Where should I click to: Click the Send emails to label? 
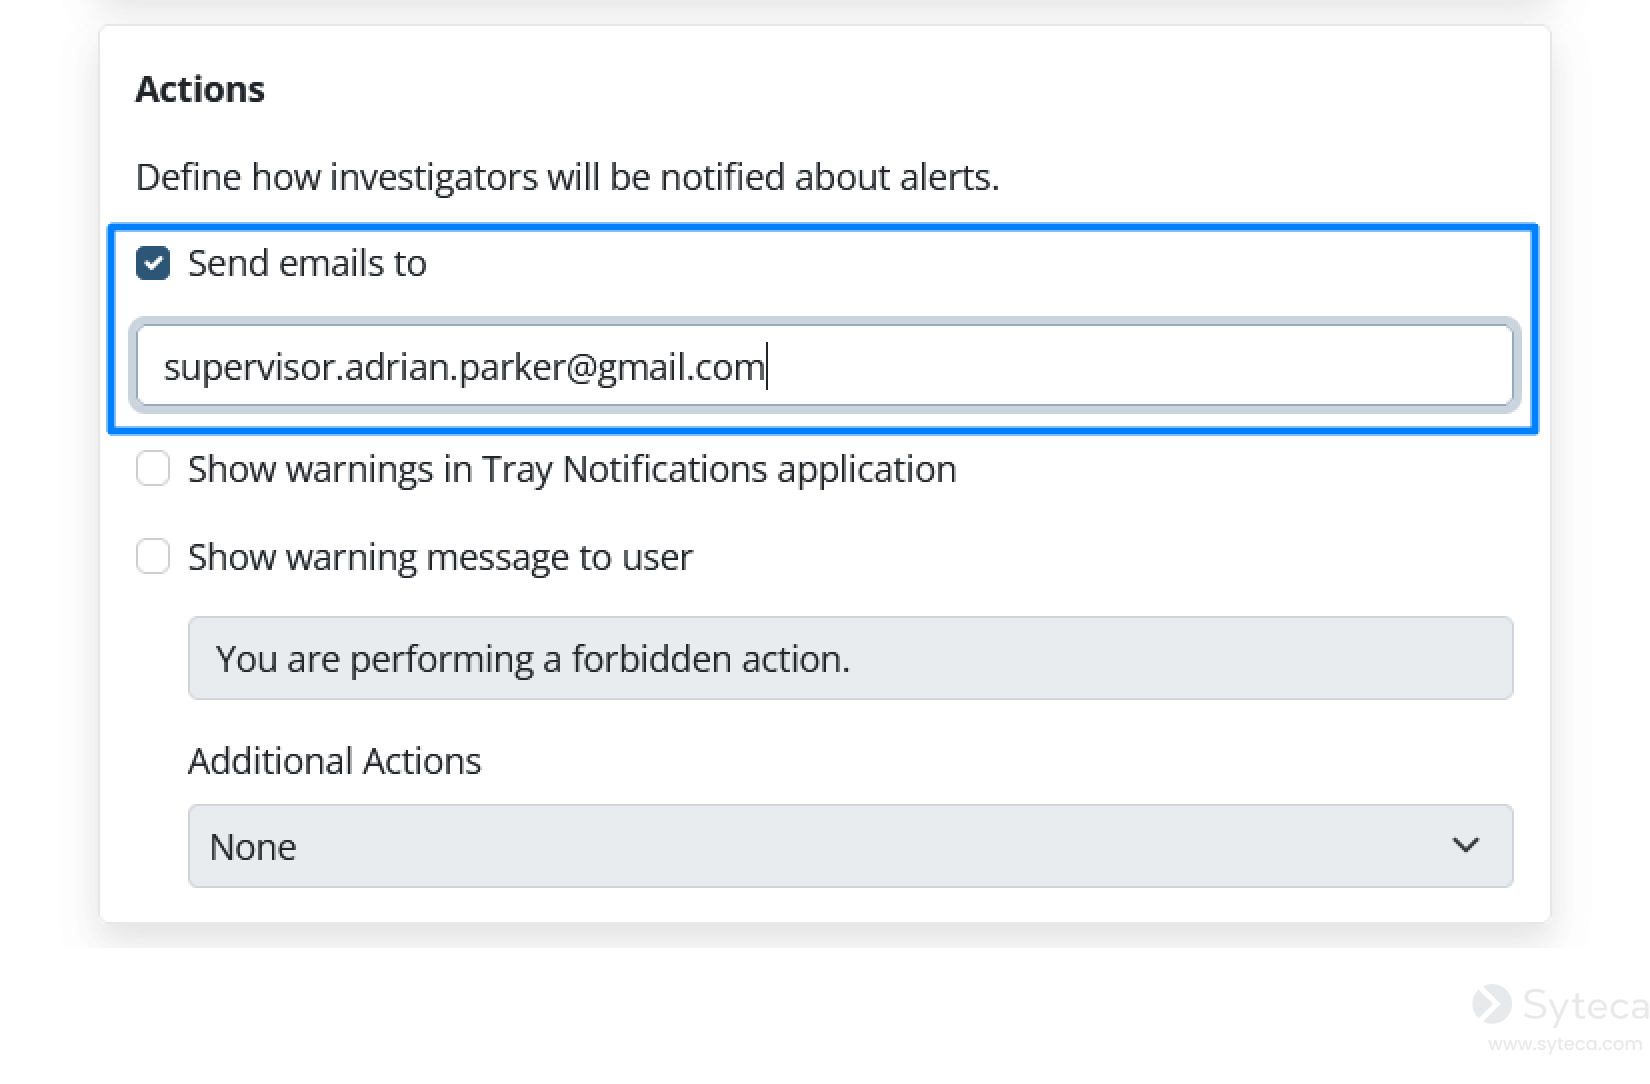point(307,264)
